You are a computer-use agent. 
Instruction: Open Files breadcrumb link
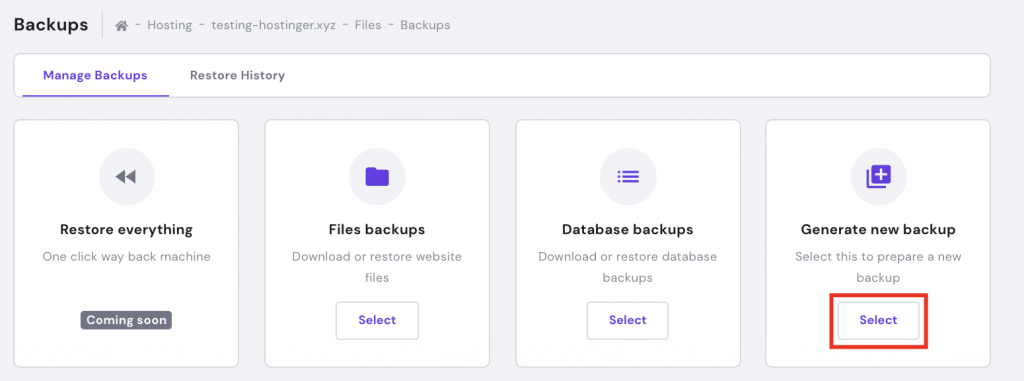368,25
